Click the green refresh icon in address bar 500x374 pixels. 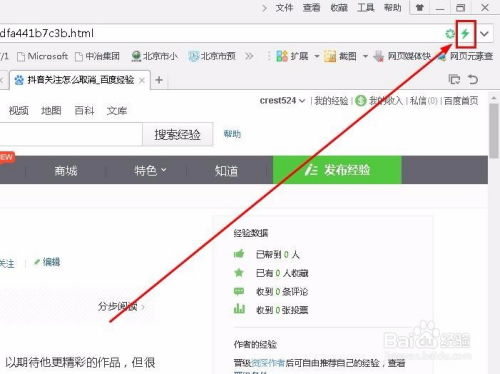(x=450, y=34)
